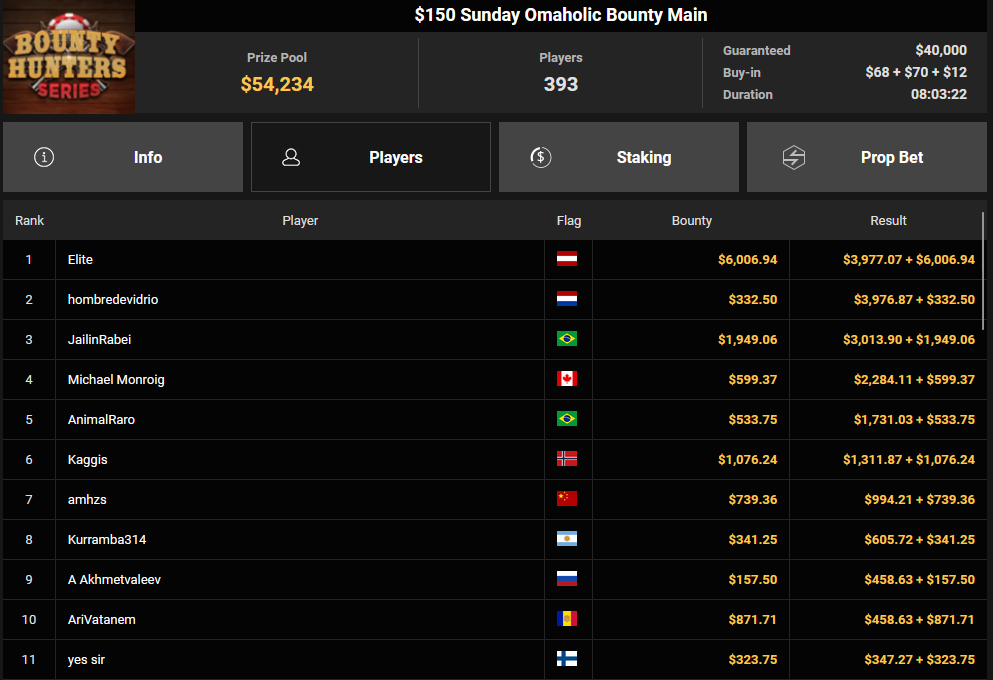Select the Kurramba314 player entry
Image resolution: width=993 pixels, height=680 pixels.
(106, 539)
